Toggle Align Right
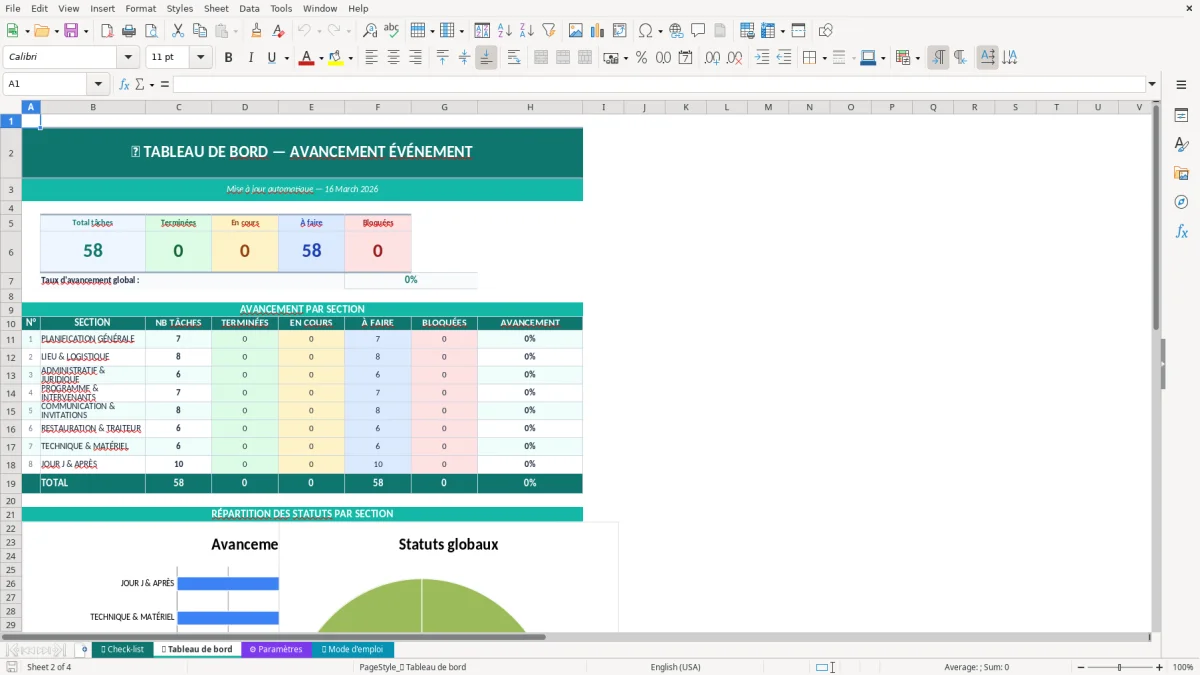1200x675 pixels. (414, 58)
